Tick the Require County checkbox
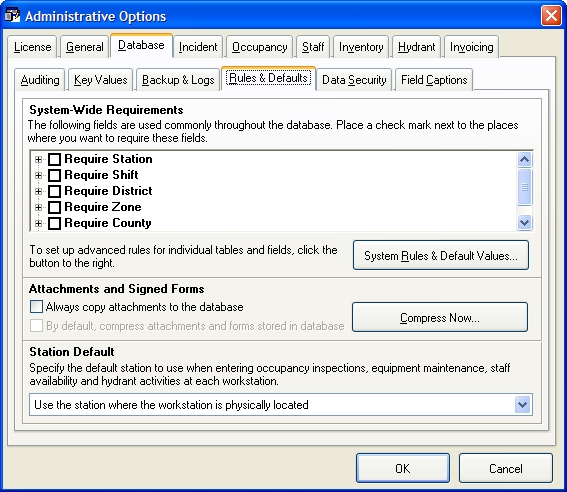This screenshot has height=492, width=567. pos(54,223)
